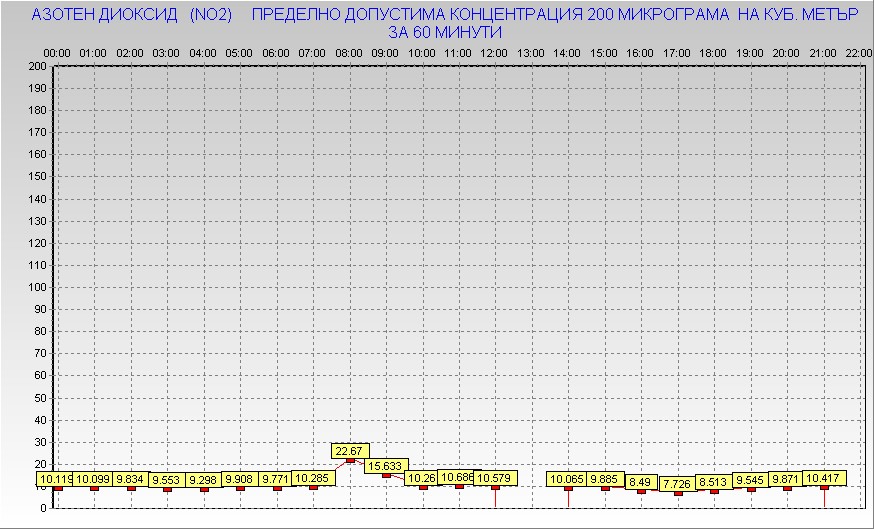Select the 10.579 data label
This screenshot has height=529, width=874.
[495, 478]
